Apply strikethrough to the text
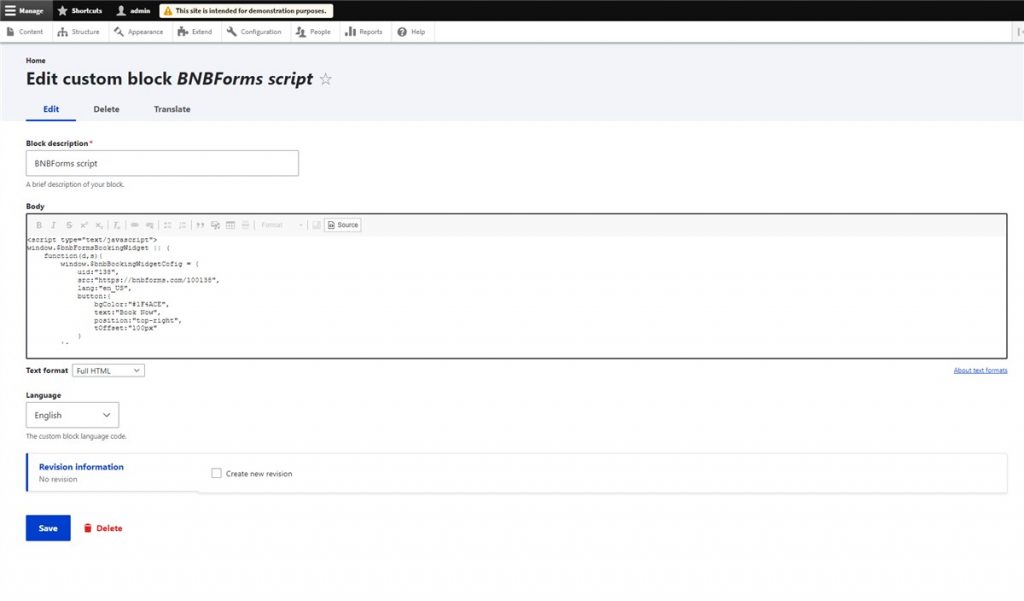 (68, 225)
